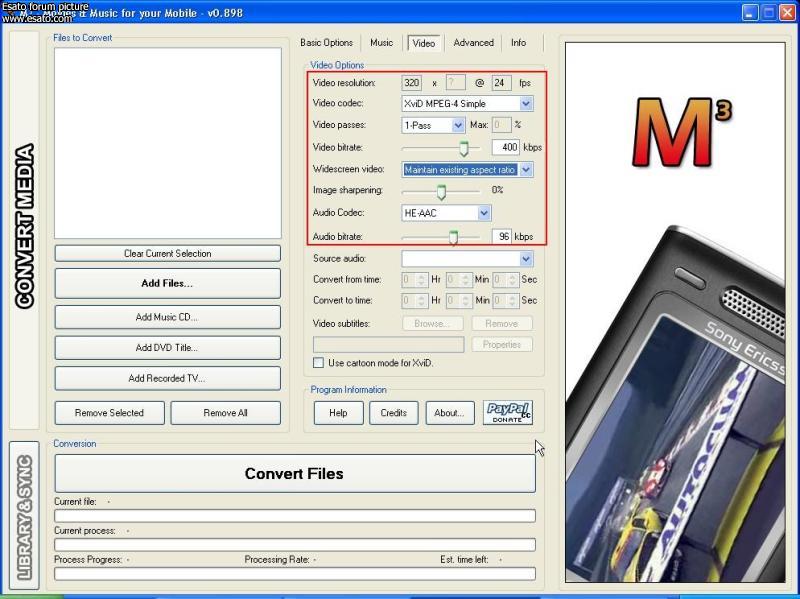This screenshot has height=599, width=800.
Task: Click the Remove Selected button
Action: pos(110,413)
